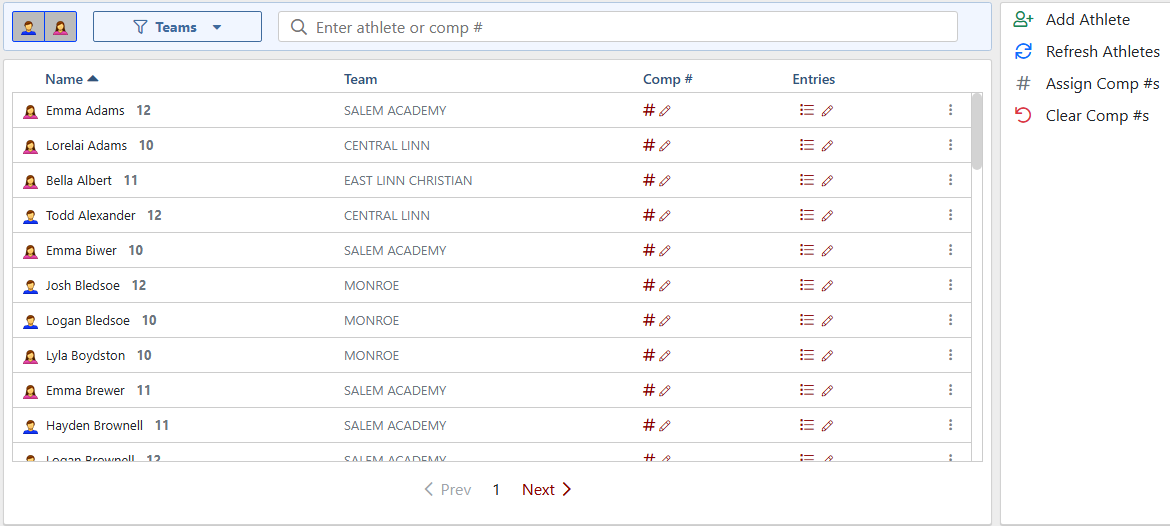The image size is (1170, 526).
Task: Click the Refresh Athletes icon
Action: click(x=1023, y=51)
